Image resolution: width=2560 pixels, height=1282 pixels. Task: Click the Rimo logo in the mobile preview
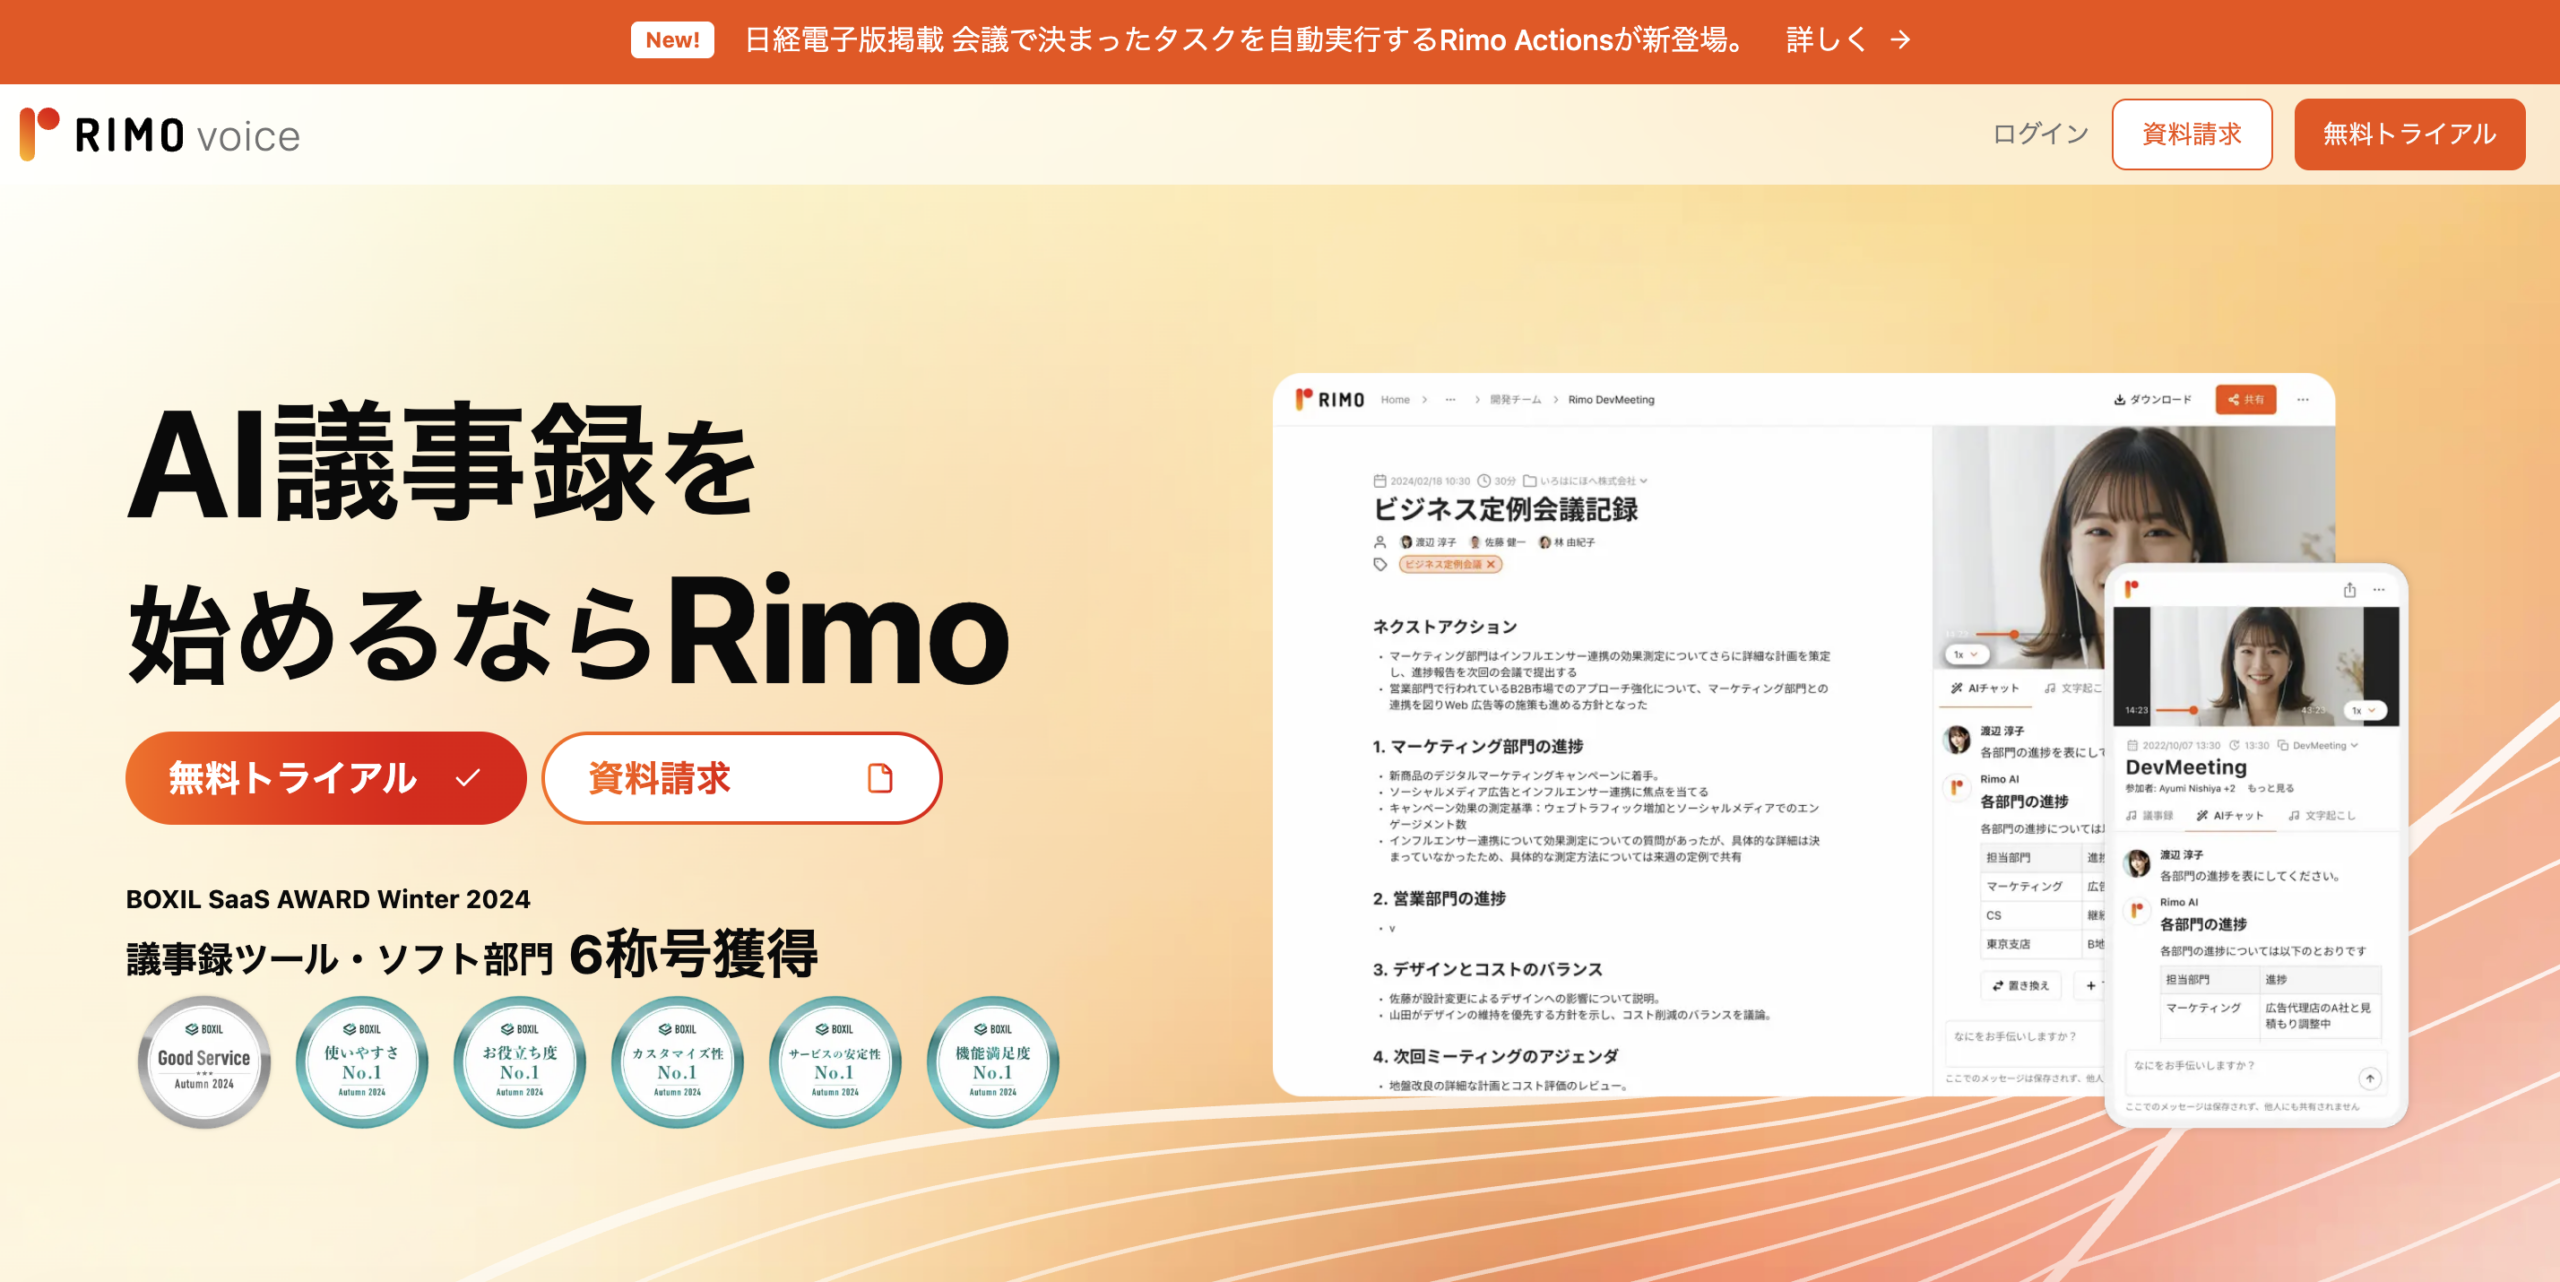point(2131,589)
